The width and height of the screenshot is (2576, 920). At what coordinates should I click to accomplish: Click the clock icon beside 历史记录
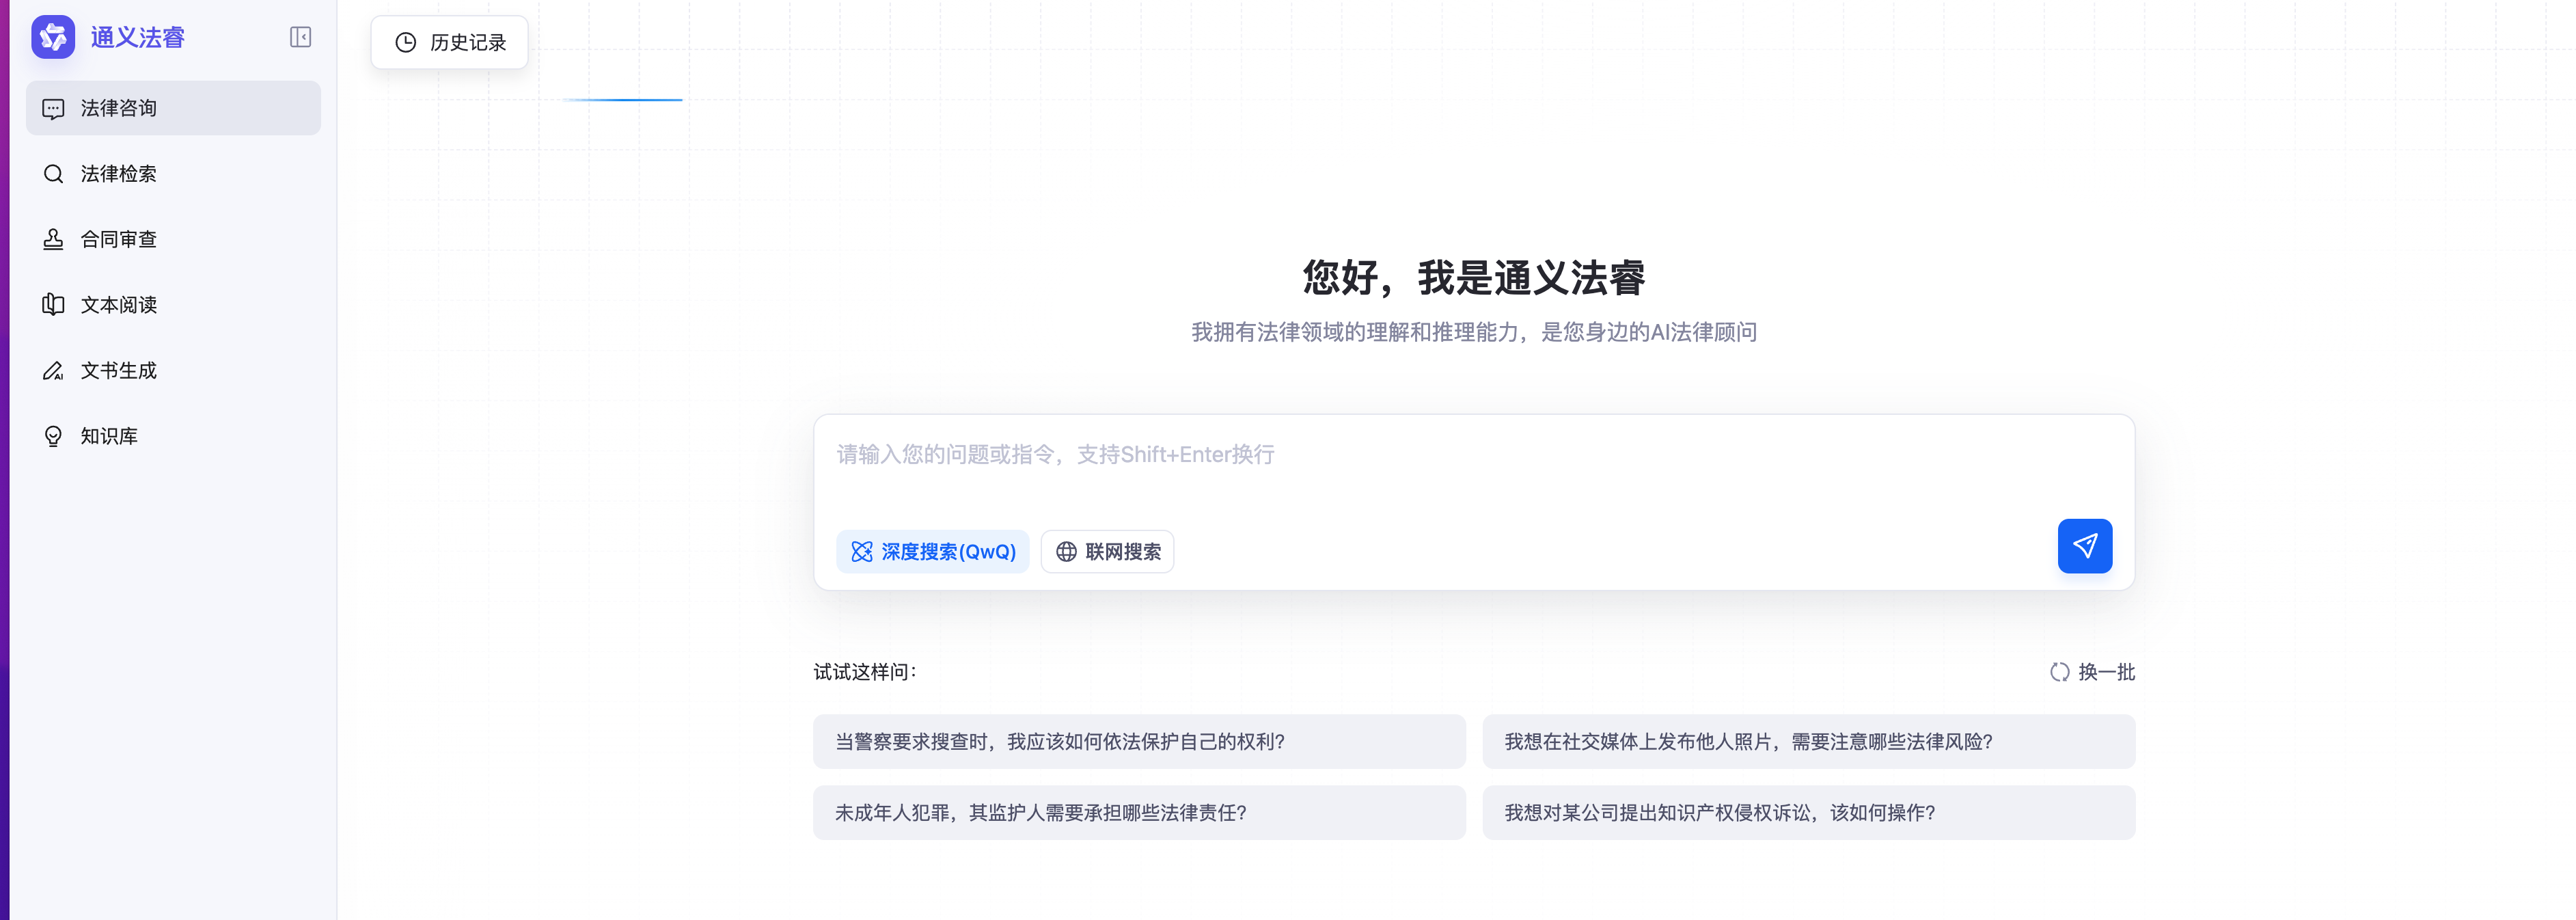point(405,42)
